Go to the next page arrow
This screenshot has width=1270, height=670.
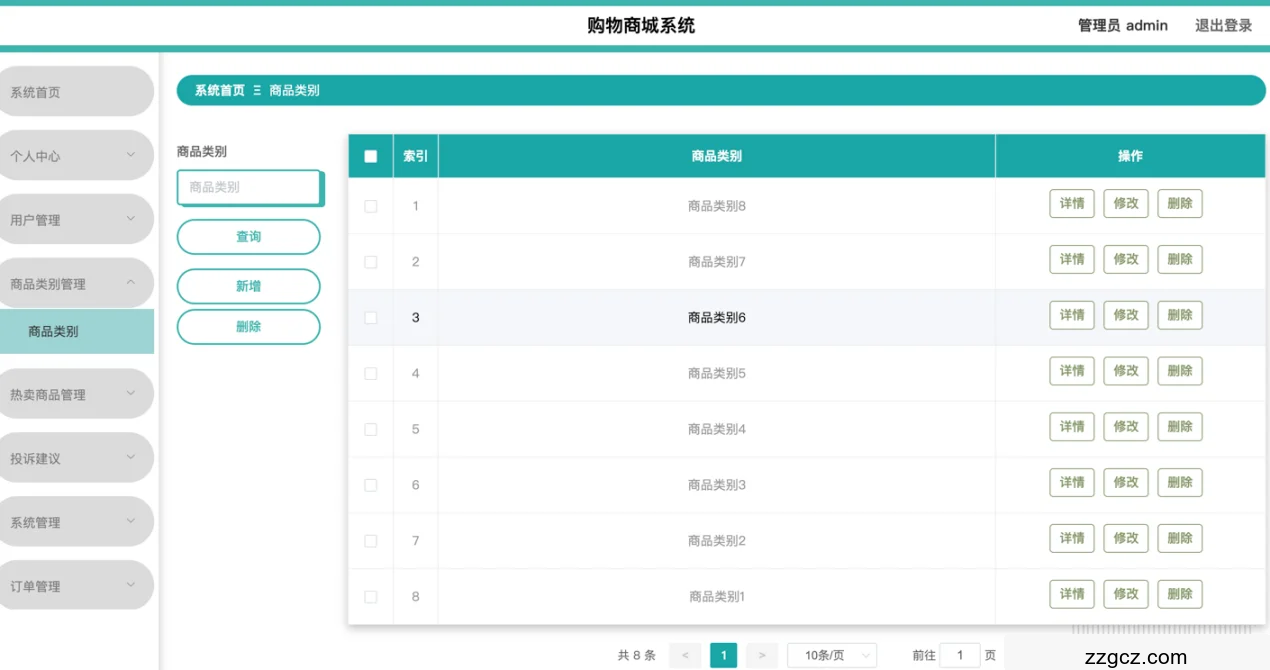click(x=761, y=656)
